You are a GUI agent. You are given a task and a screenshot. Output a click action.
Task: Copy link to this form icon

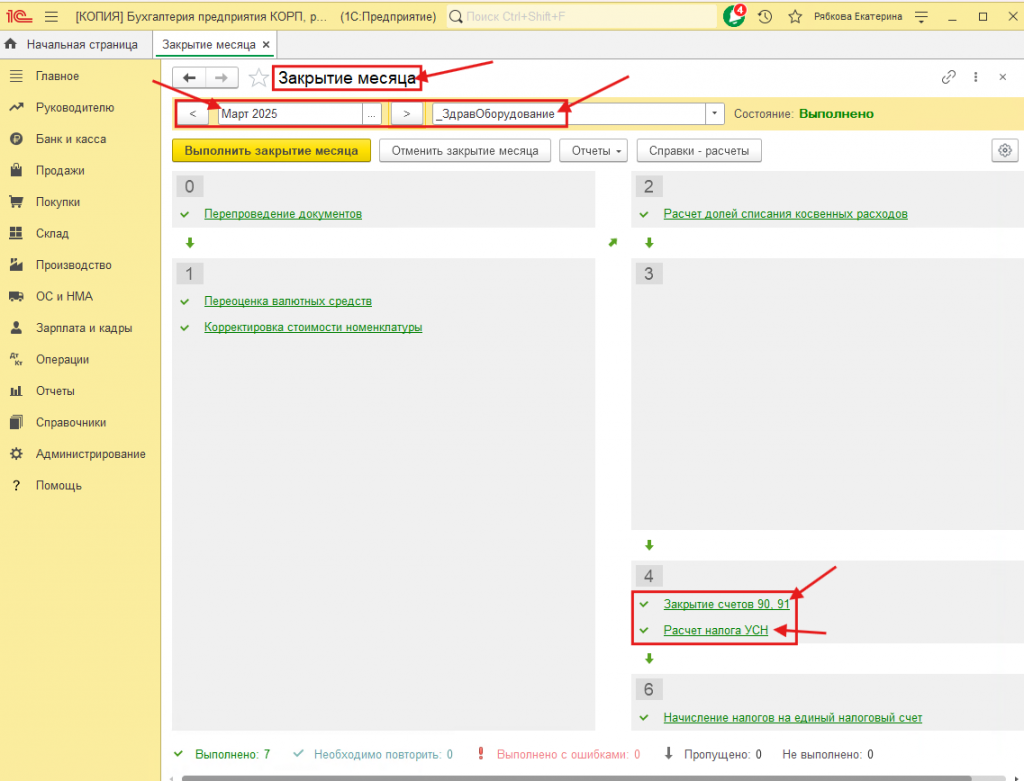pos(948,77)
